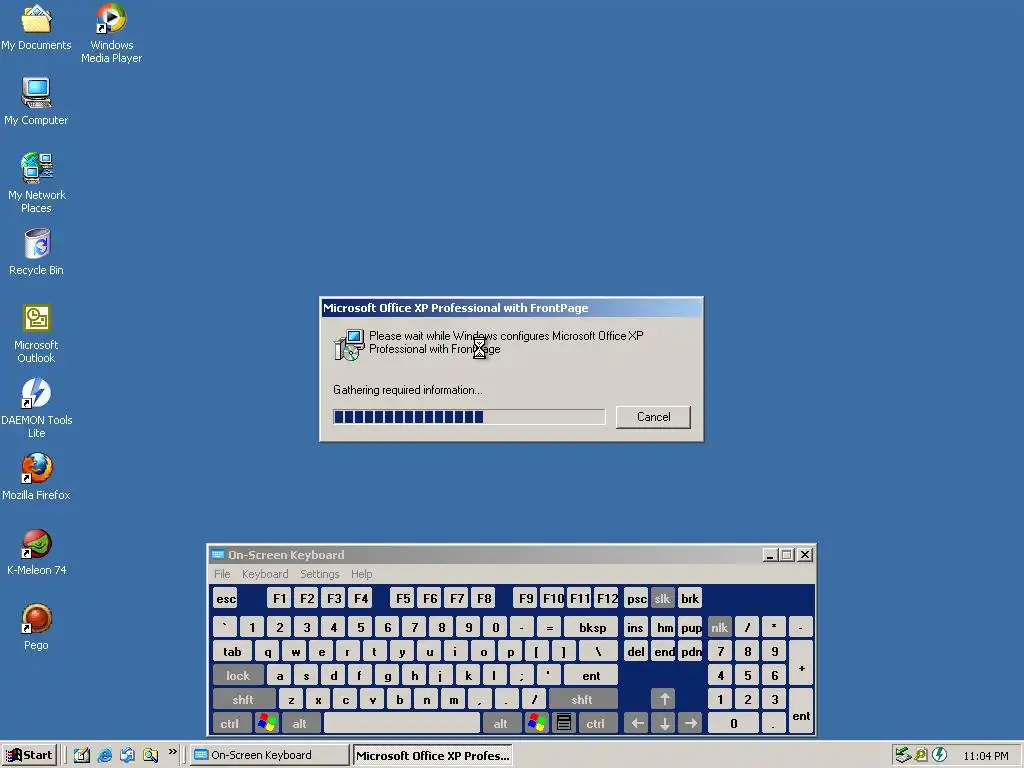Click the left arrow key on keyboard
The image size is (1024, 768).
[637, 723]
